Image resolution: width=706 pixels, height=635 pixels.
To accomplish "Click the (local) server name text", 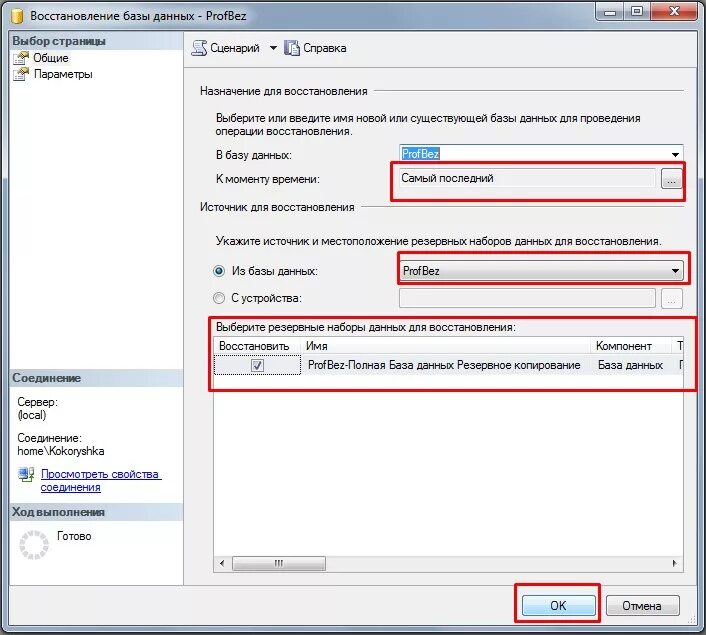I will [x=32, y=415].
